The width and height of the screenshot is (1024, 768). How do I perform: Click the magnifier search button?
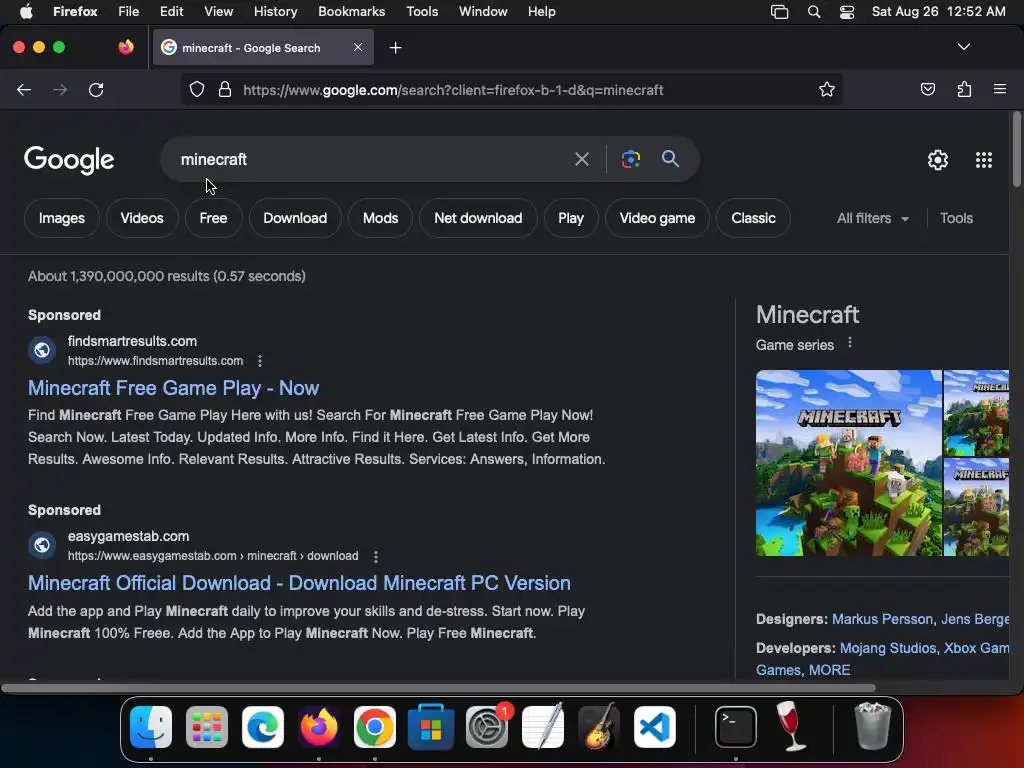point(670,159)
